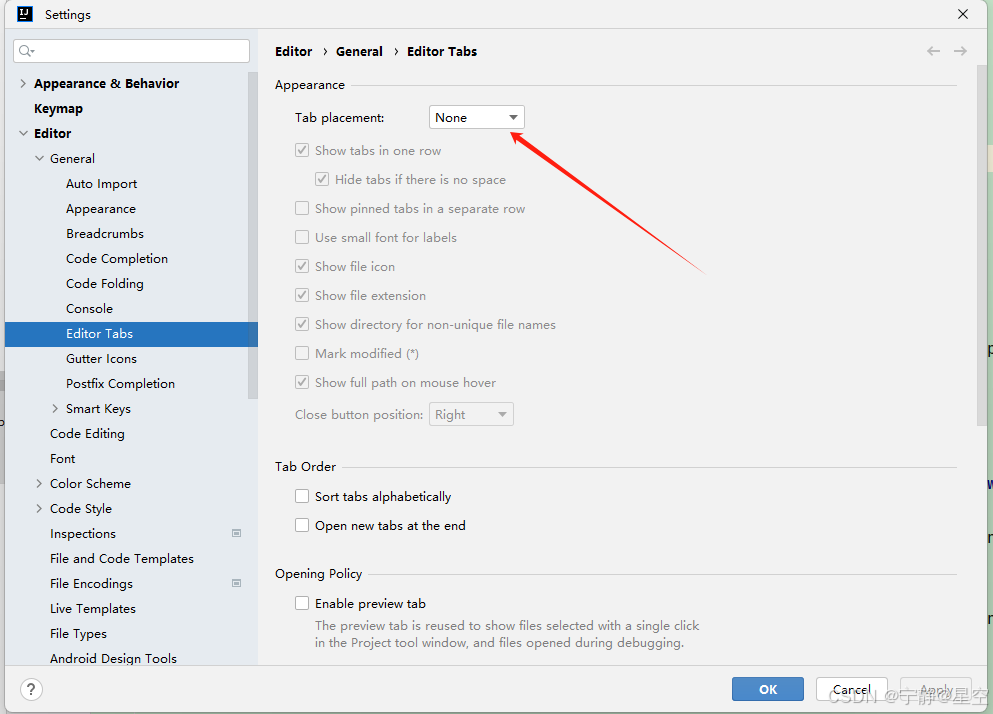Toggle Hide tabs if there is no space
The width and height of the screenshot is (993, 714).
pyautogui.click(x=322, y=179)
